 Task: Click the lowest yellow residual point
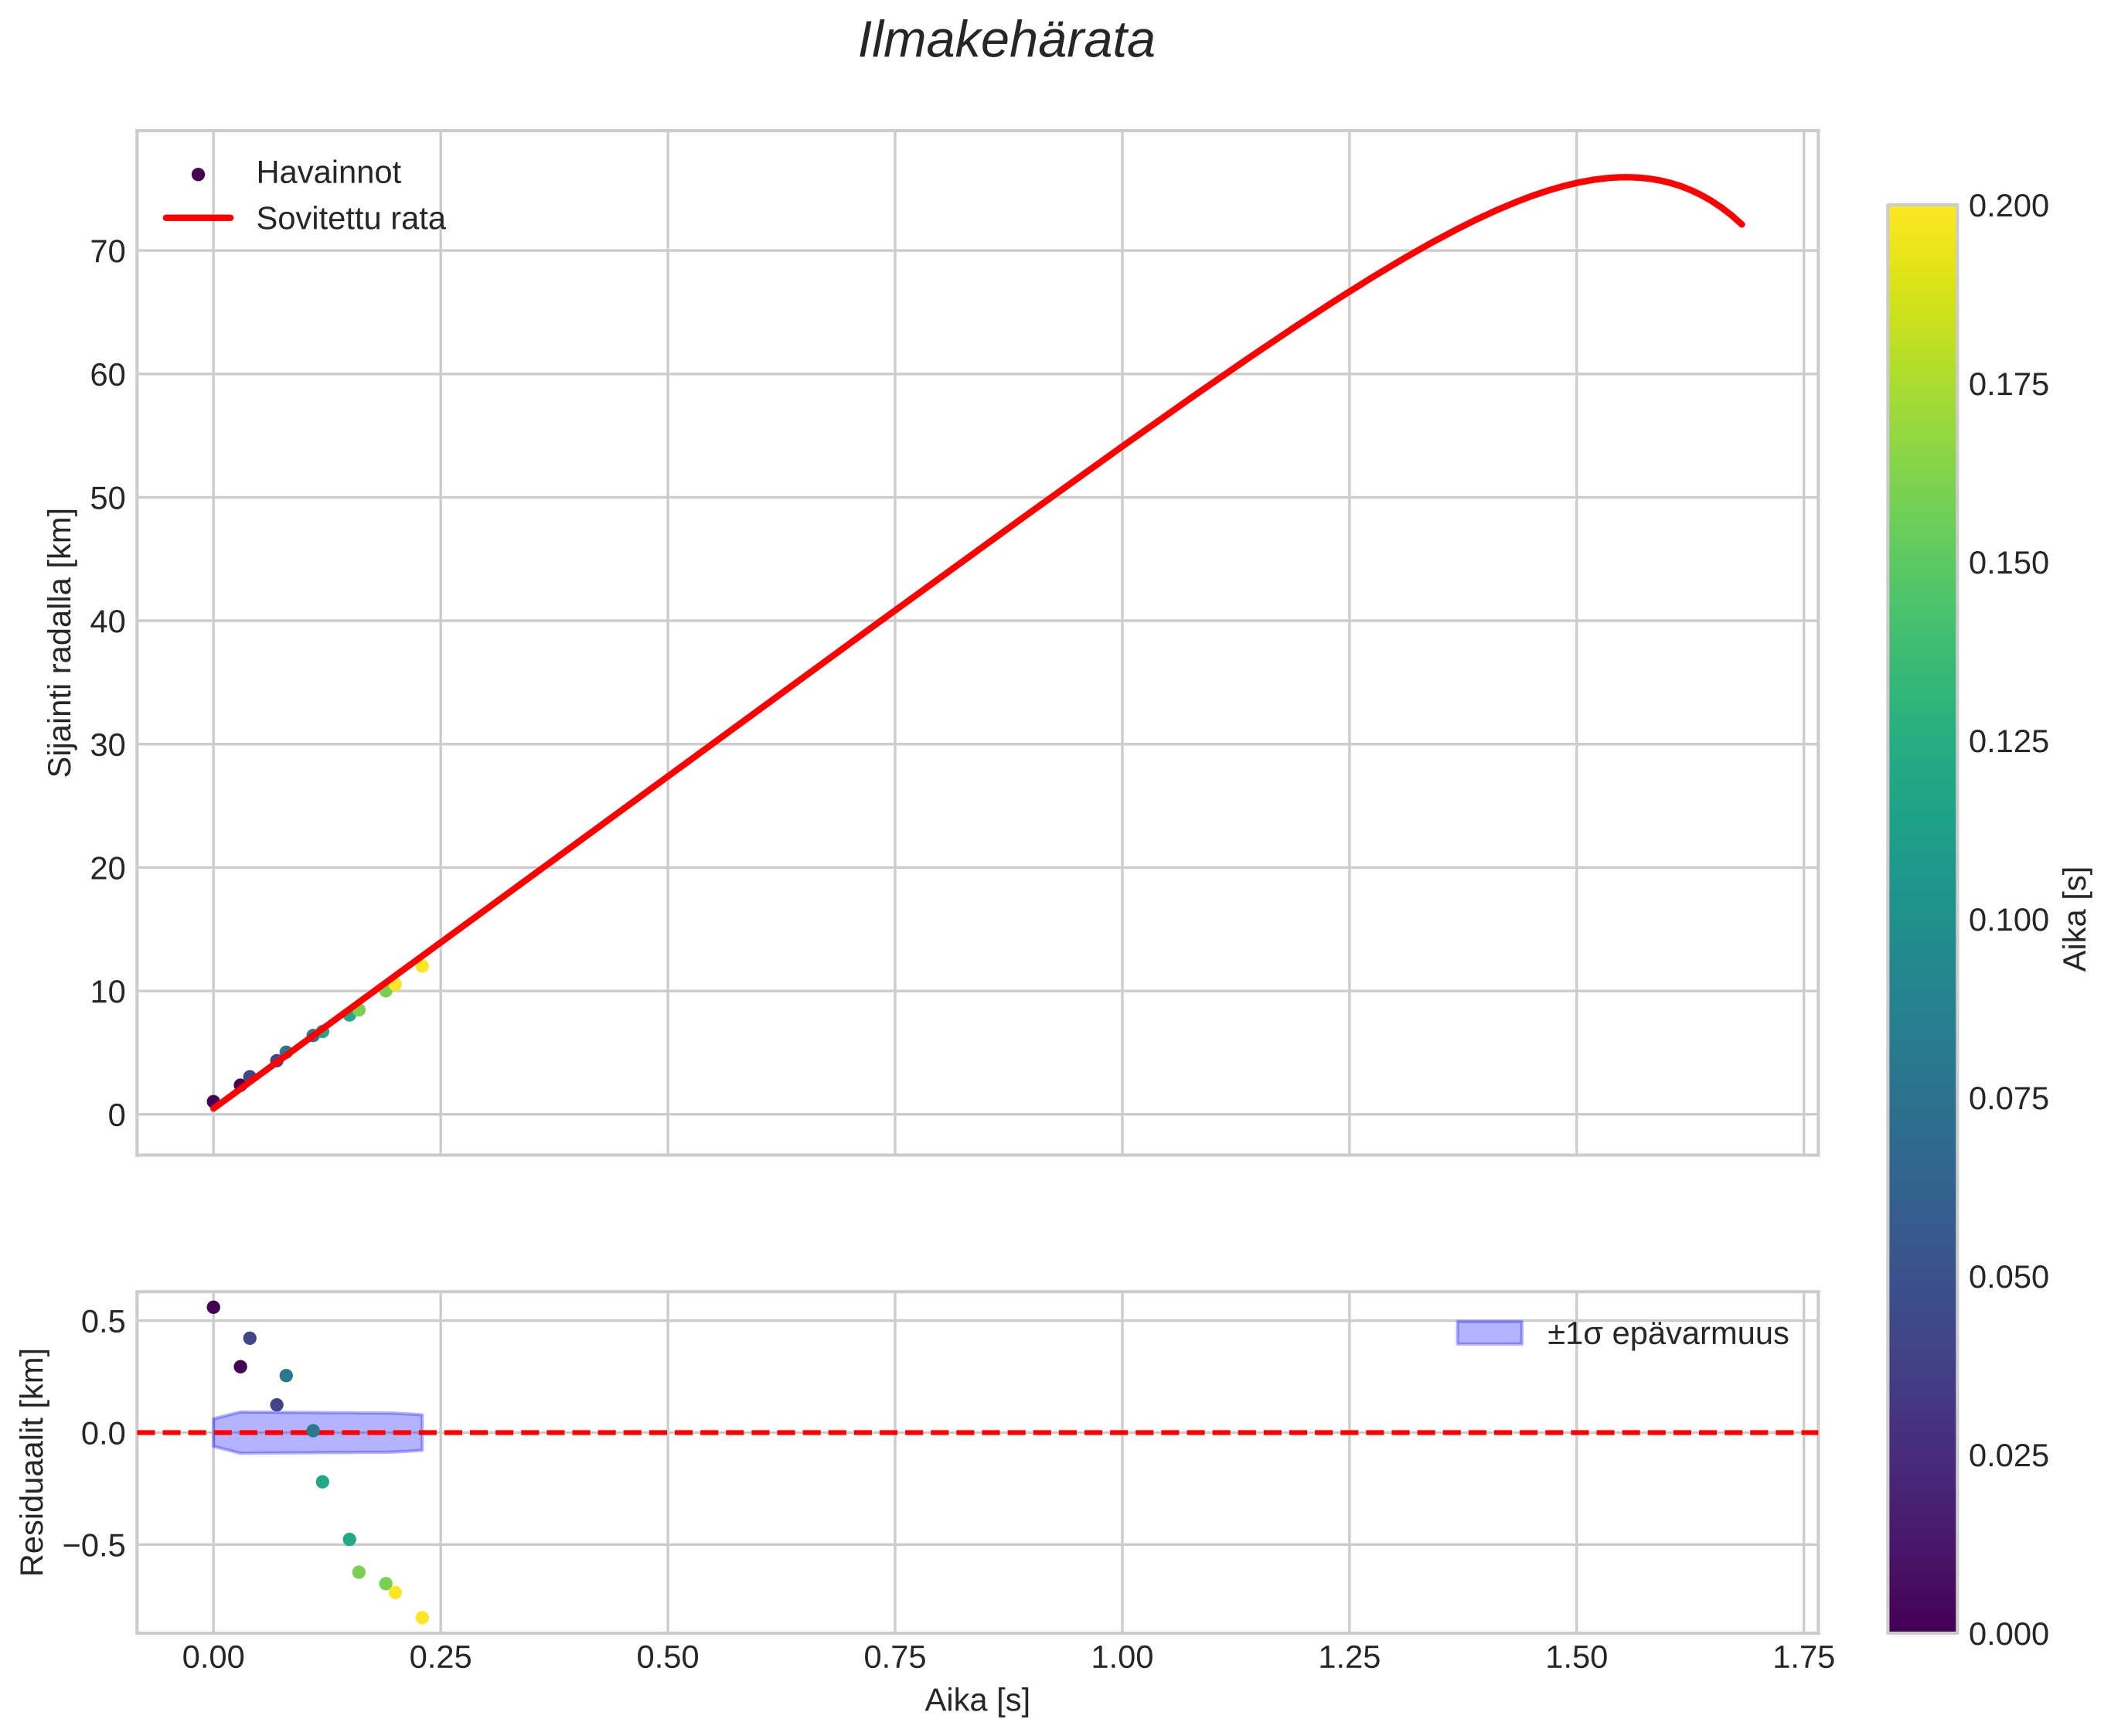point(422,1618)
